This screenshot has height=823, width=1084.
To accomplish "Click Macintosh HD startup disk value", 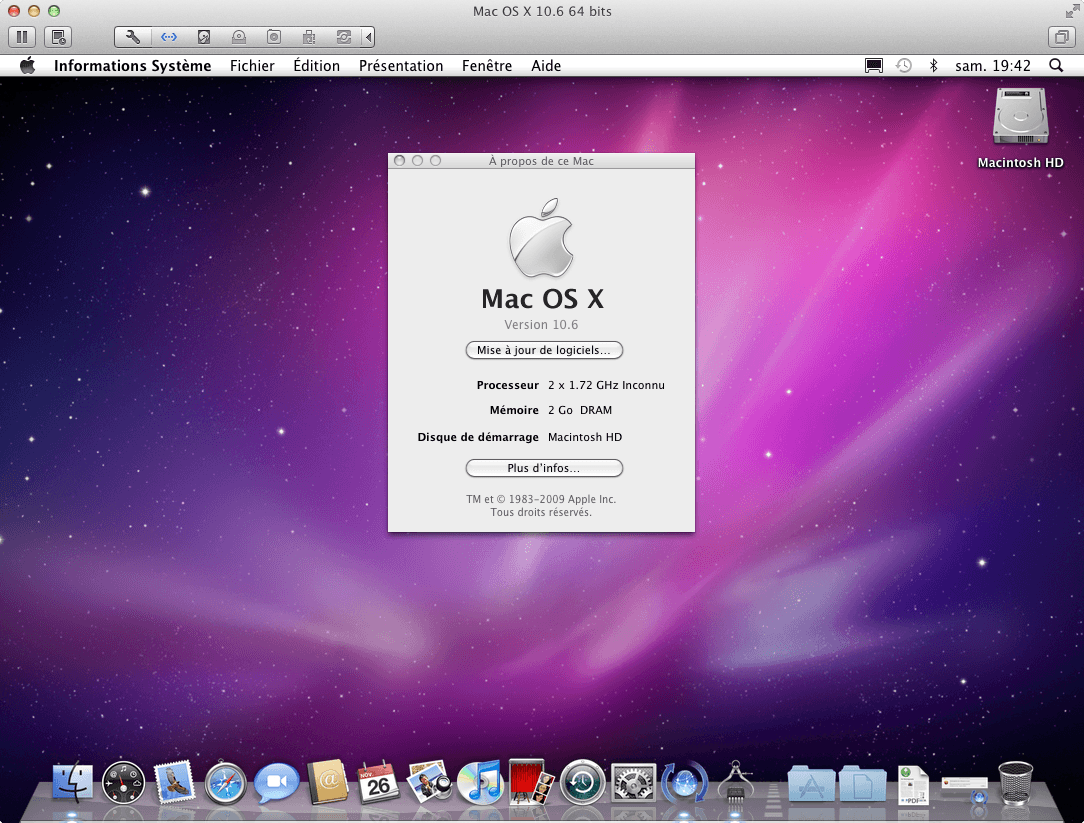I will pos(585,437).
